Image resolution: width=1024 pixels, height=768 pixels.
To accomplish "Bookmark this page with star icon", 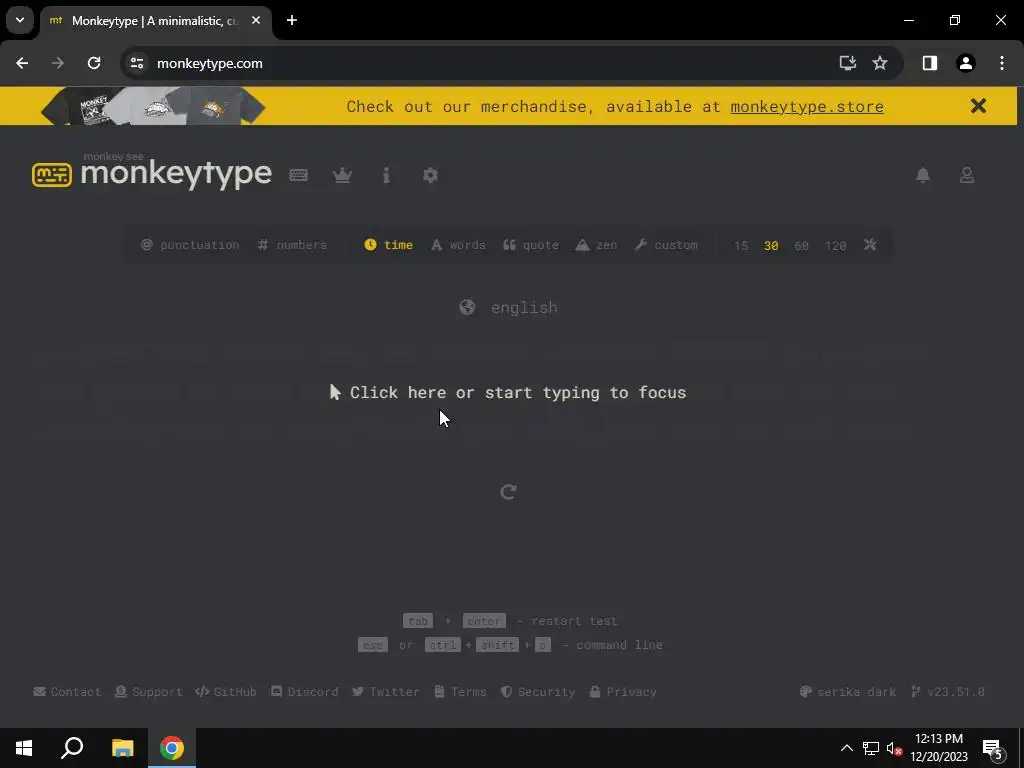I will tap(880, 63).
